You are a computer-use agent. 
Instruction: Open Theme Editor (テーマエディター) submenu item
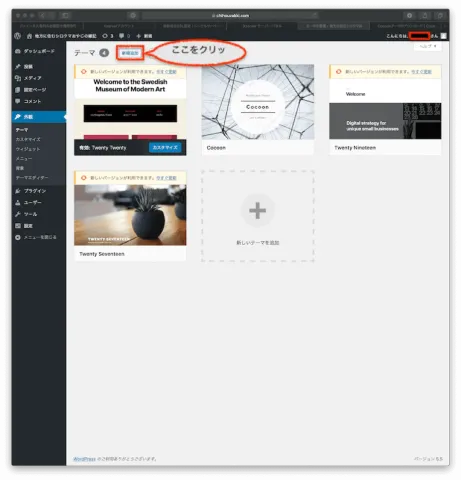[x=32, y=178]
